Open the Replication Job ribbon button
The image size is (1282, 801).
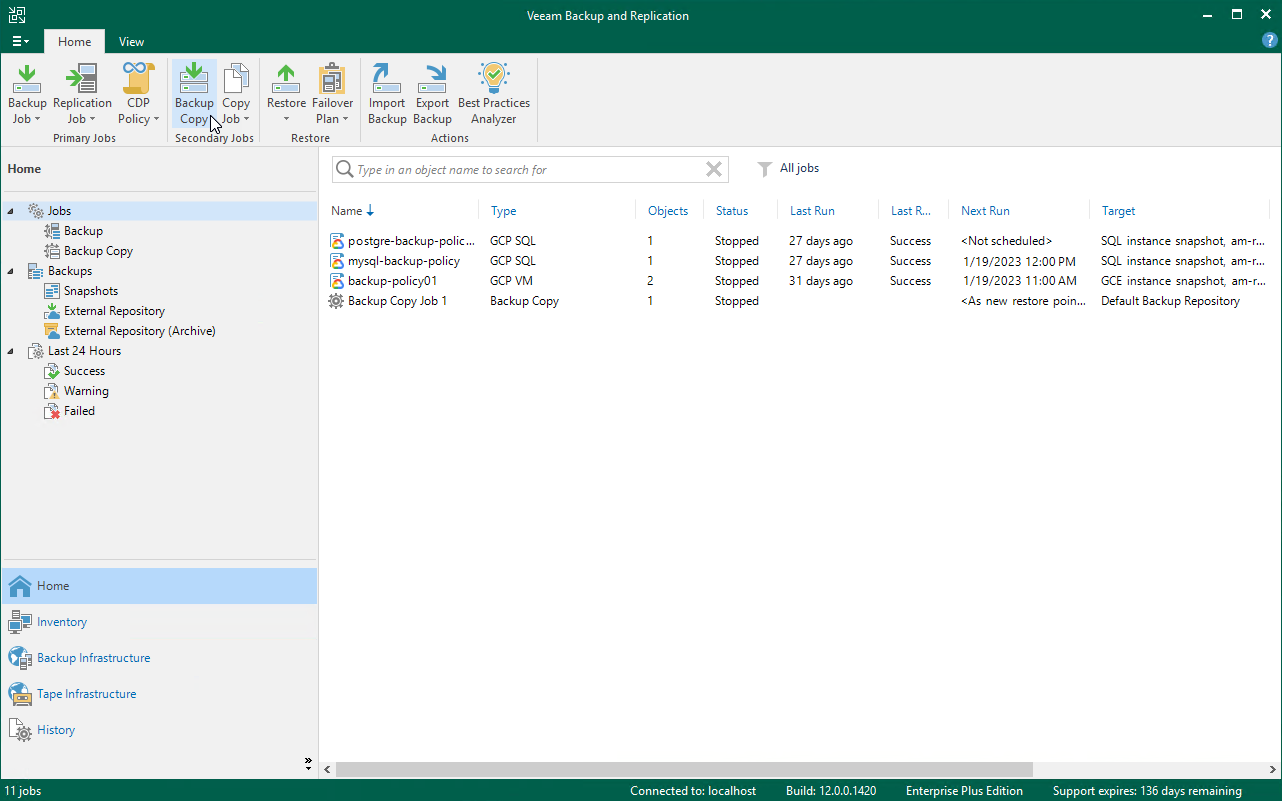pyautogui.click(x=82, y=94)
